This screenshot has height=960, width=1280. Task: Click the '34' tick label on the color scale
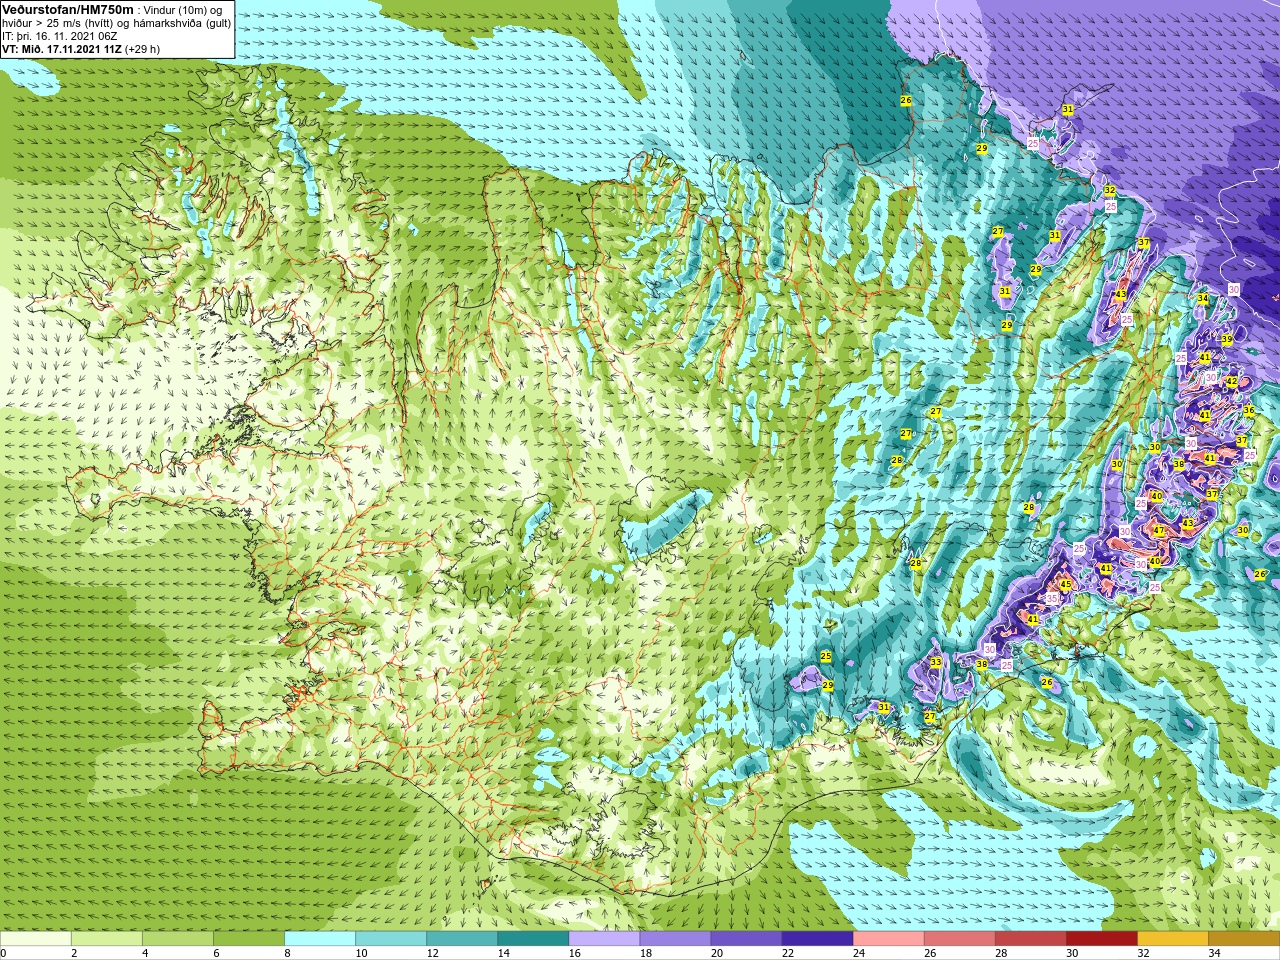click(x=1213, y=953)
